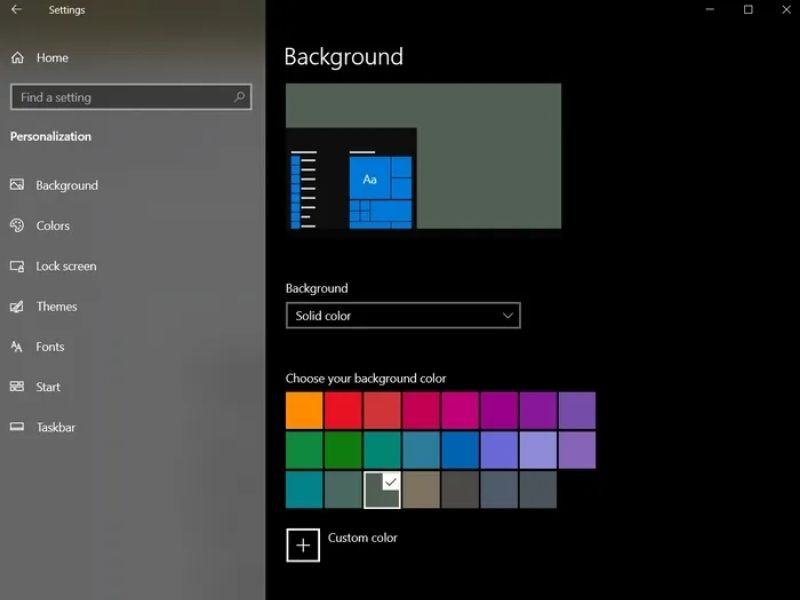The width and height of the screenshot is (800, 600).
Task: Click the Home house icon
Action: 17,58
